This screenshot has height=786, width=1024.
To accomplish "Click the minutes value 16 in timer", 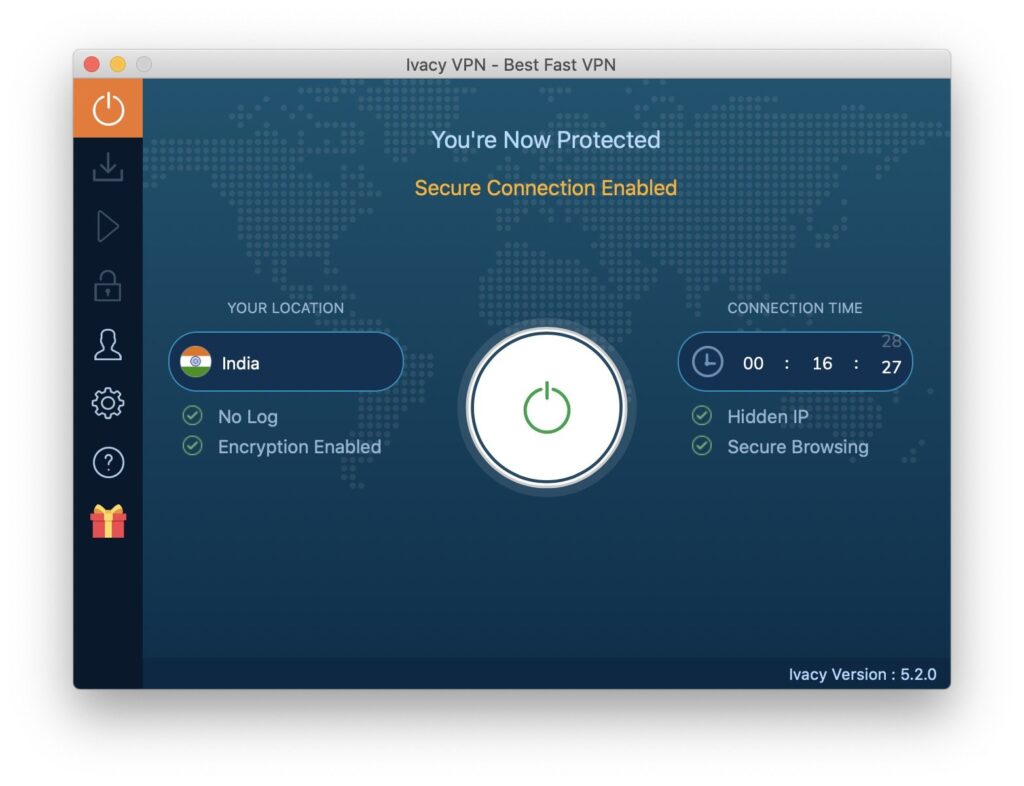I will (x=822, y=363).
